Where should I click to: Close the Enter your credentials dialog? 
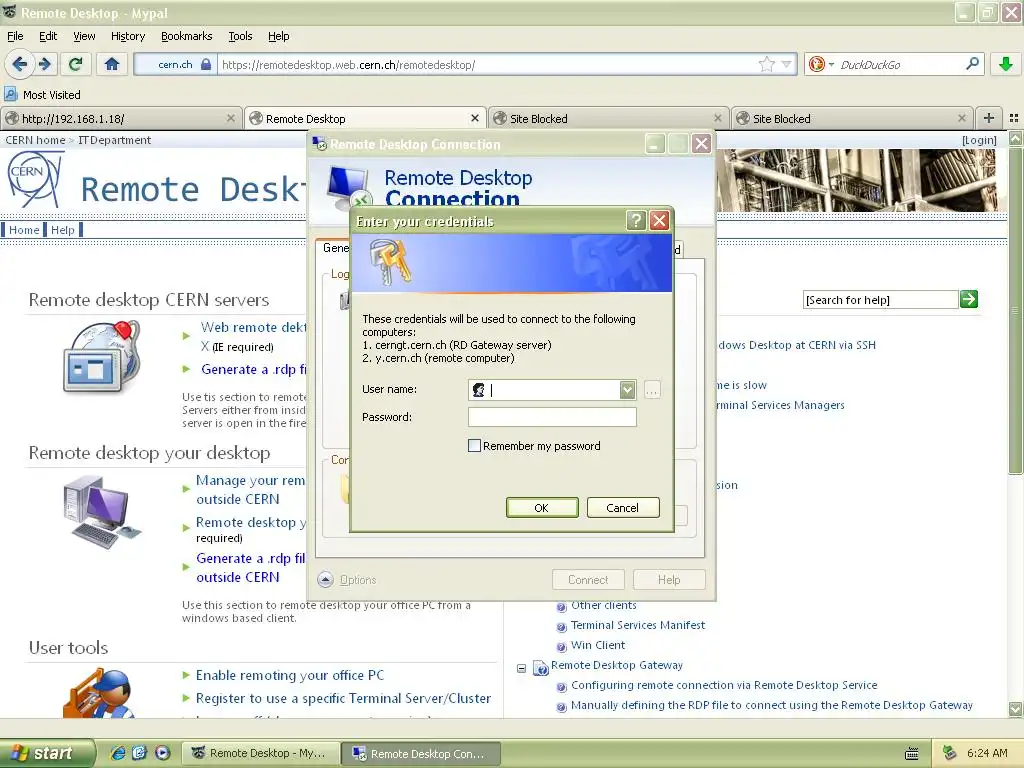pyautogui.click(x=660, y=221)
